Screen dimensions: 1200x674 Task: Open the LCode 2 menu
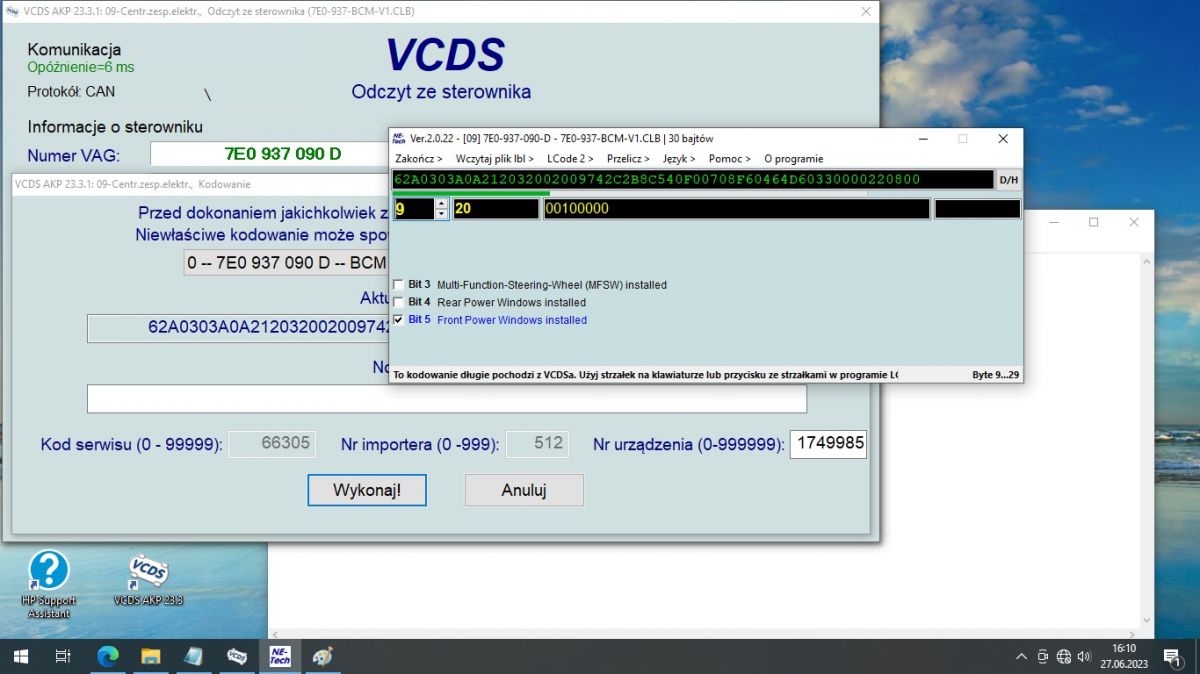click(570, 159)
